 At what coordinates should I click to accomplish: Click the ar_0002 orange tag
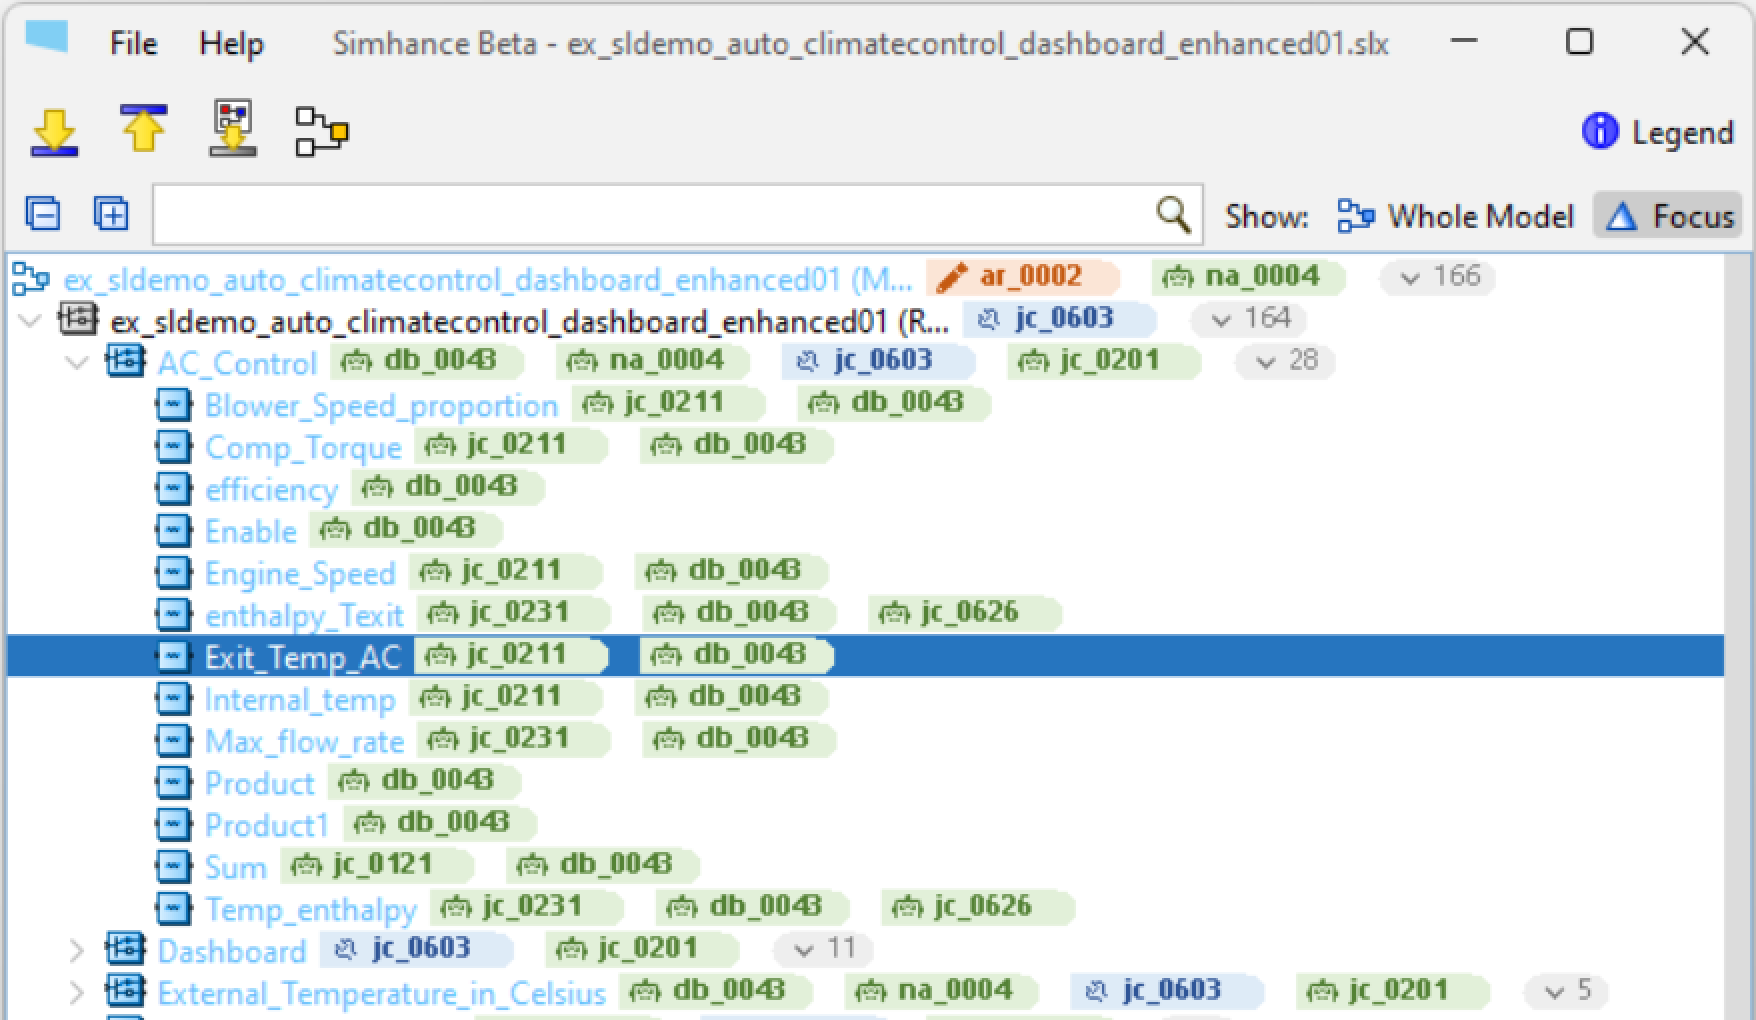(x=1023, y=277)
